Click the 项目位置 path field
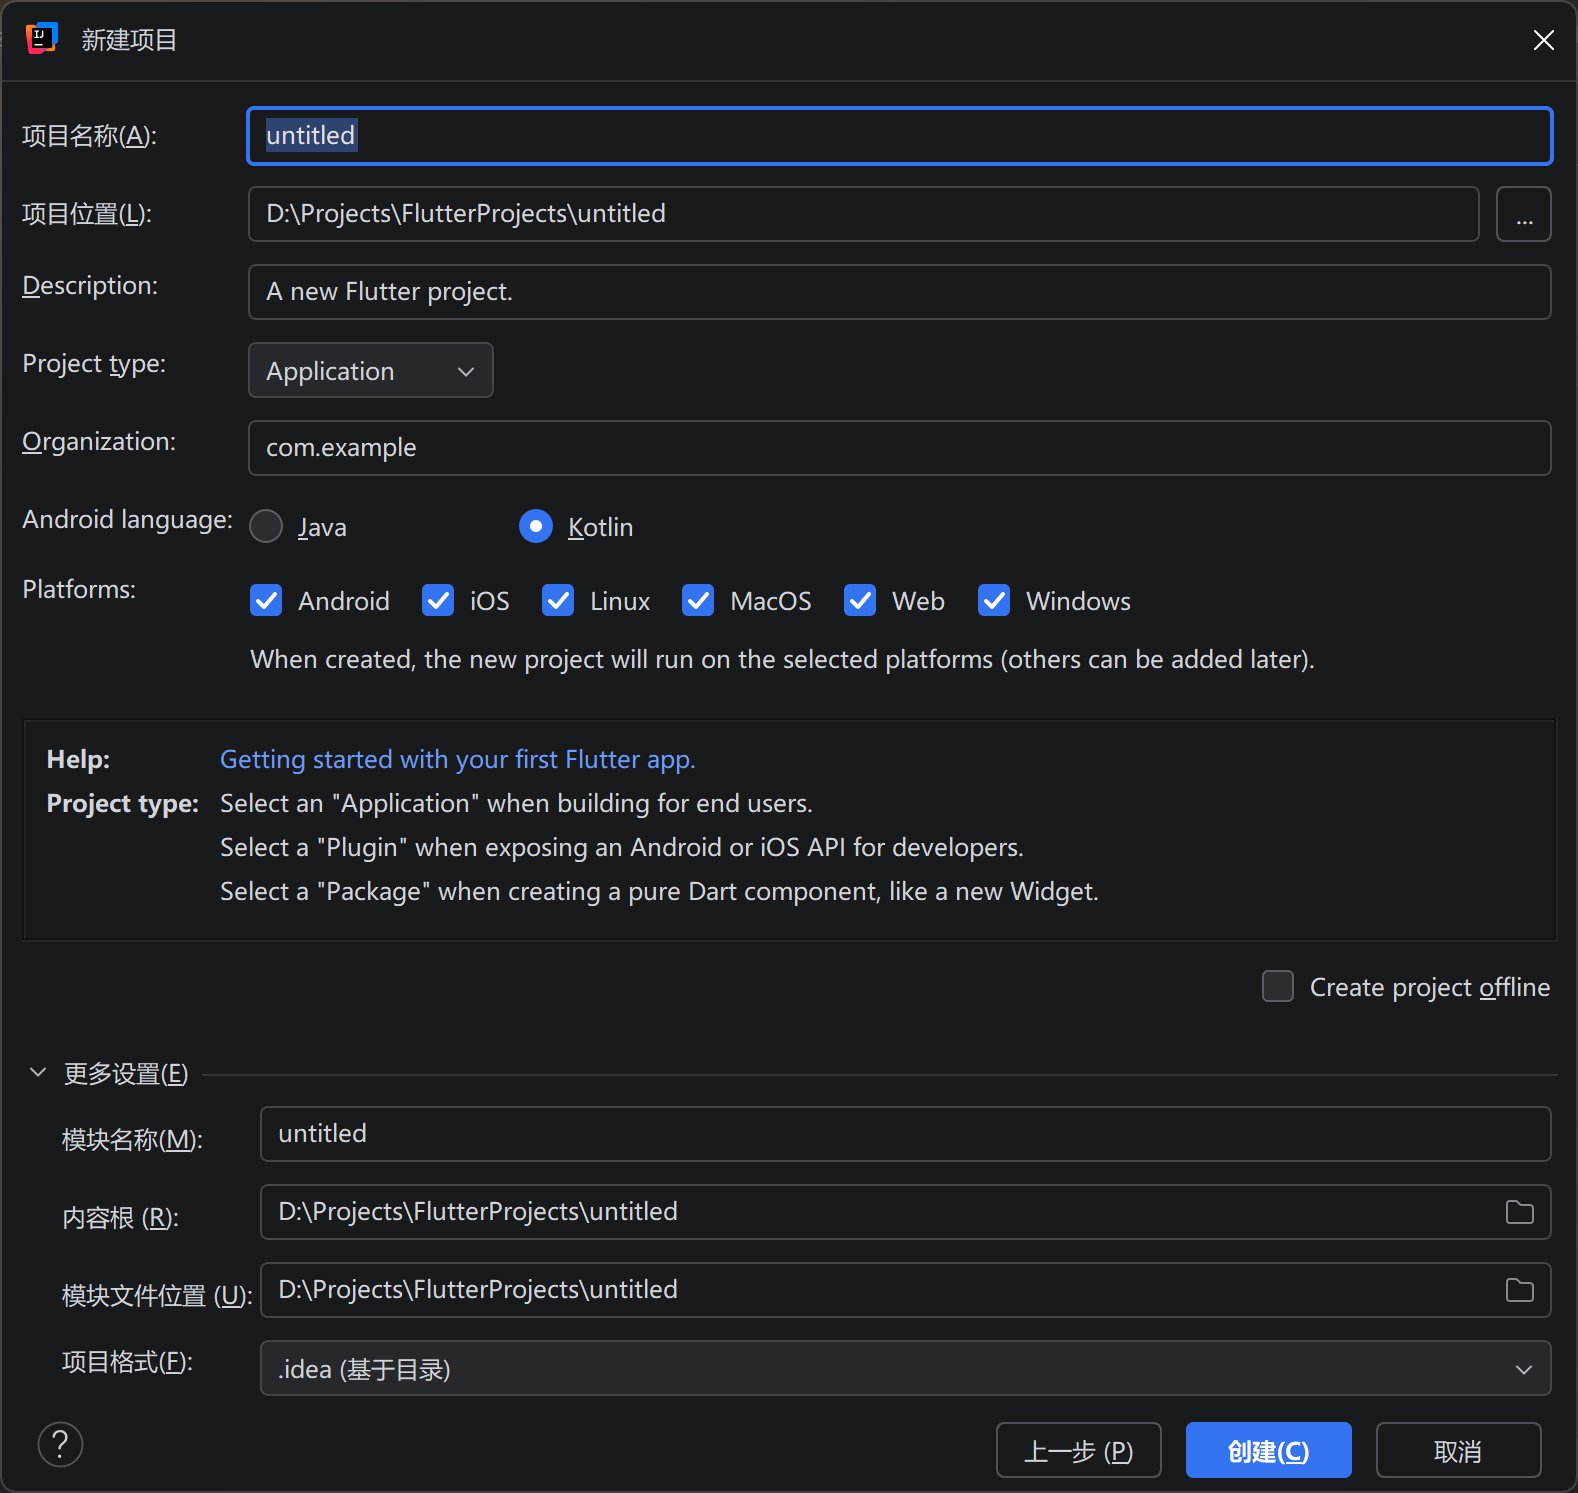 point(864,214)
